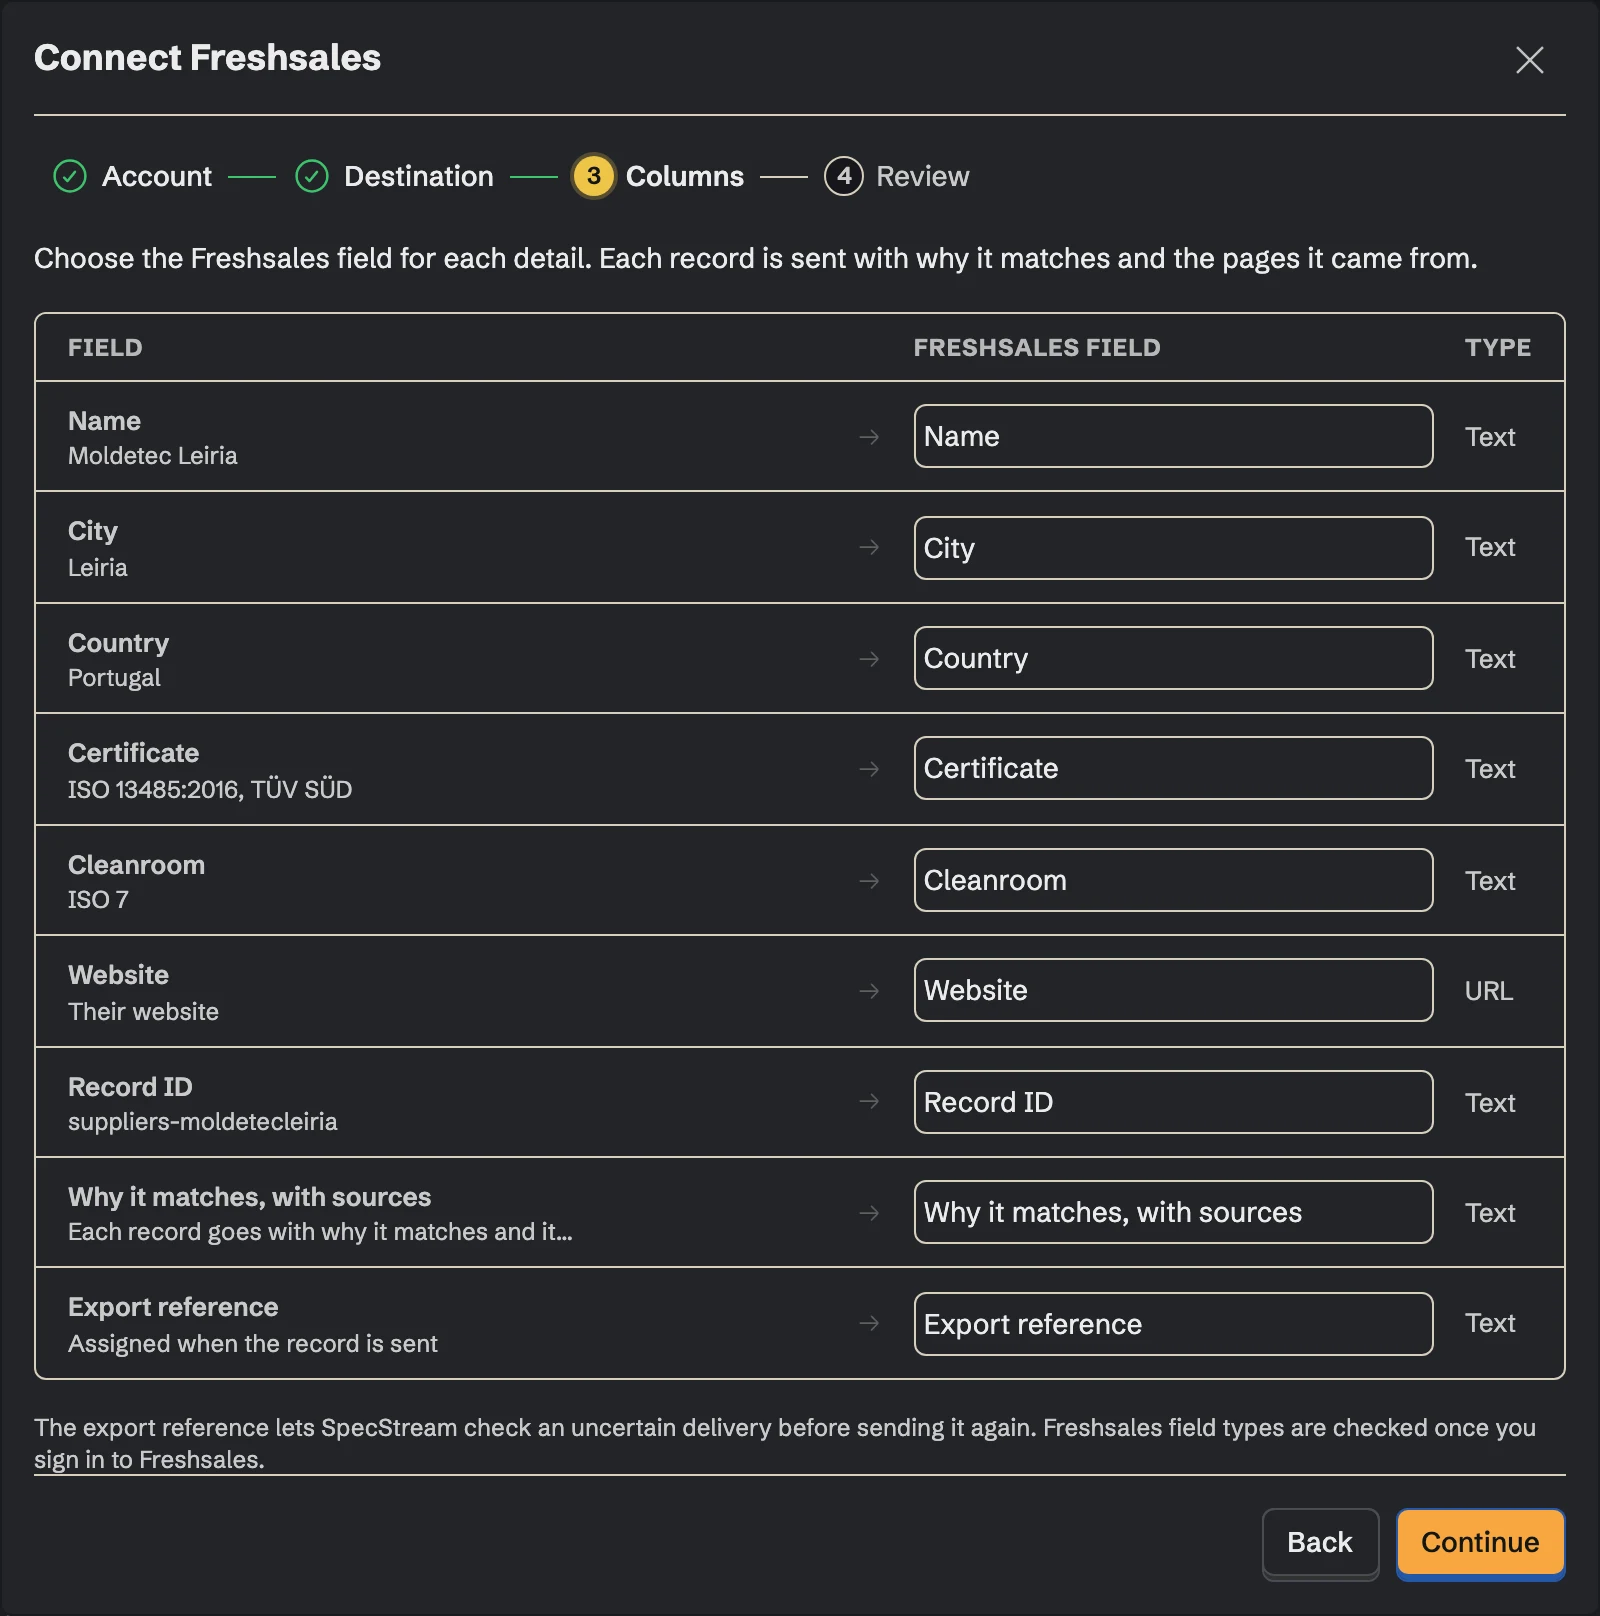
Task: Select the Columns step label
Action: [x=685, y=176]
